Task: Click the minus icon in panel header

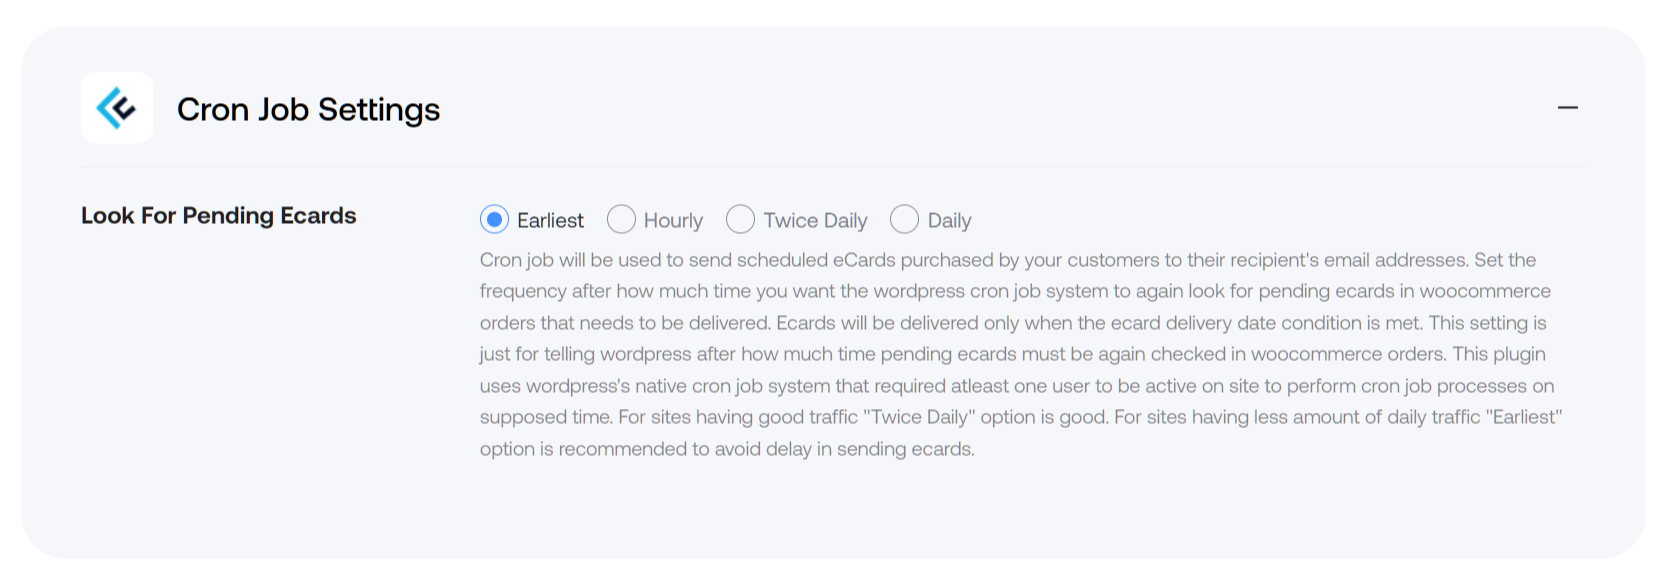Action: [x=1567, y=108]
